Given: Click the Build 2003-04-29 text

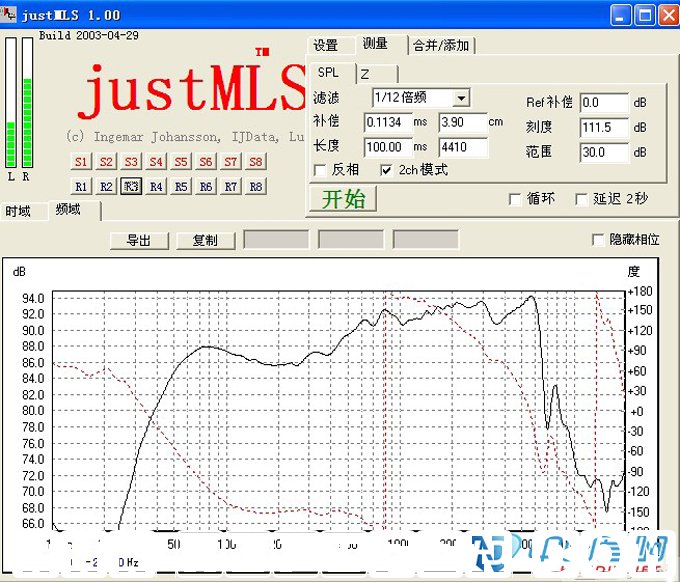Looking at the screenshot, I should (x=89, y=36).
